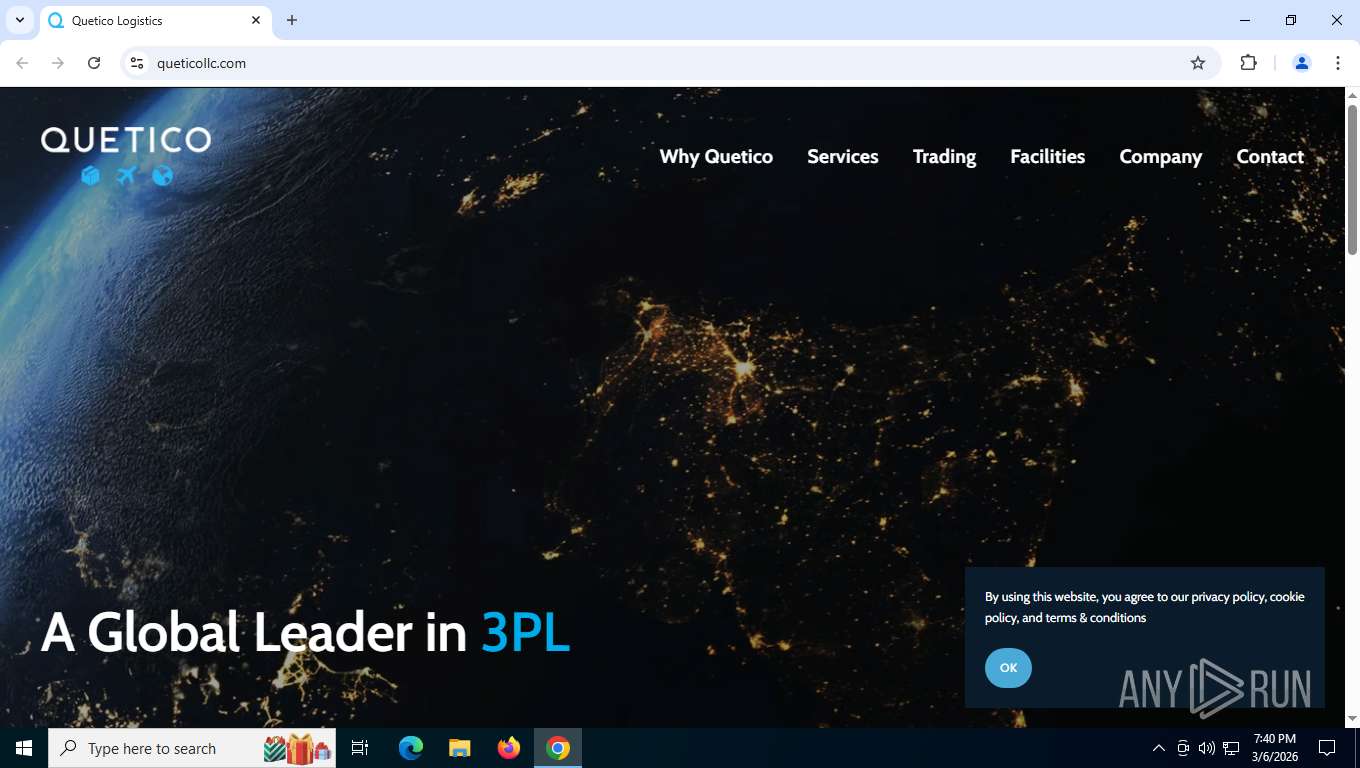Click cookie notice privacy policy text
The width and height of the screenshot is (1360, 768).
tap(1228, 597)
